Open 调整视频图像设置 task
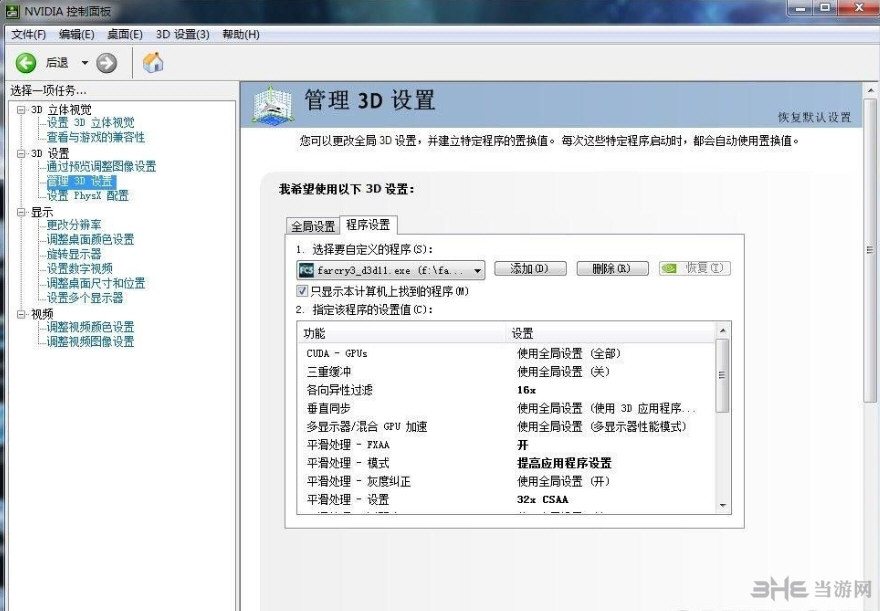Image resolution: width=880 pixels, height=611 pixels. 90,342
